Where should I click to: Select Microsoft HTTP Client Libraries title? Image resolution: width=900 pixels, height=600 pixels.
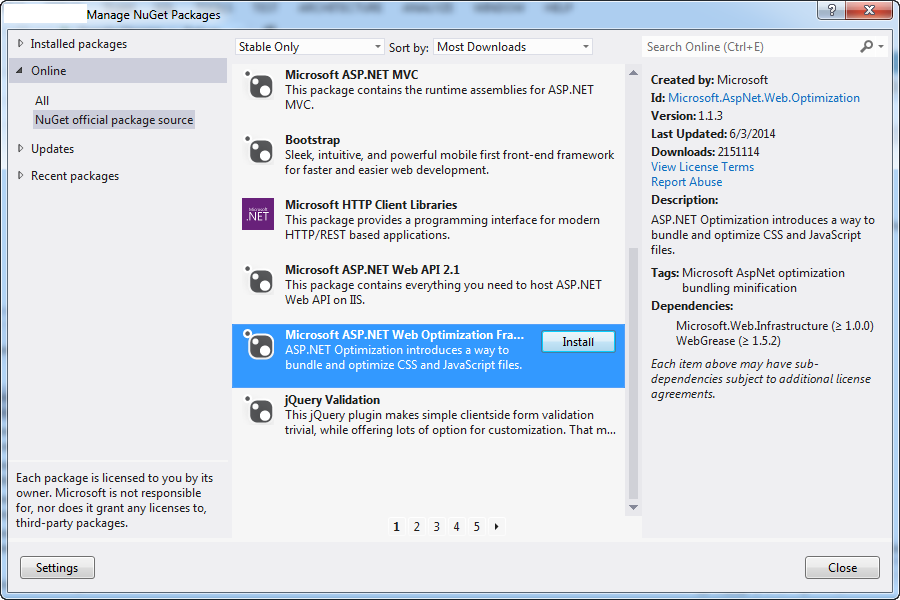click(371, 204)
